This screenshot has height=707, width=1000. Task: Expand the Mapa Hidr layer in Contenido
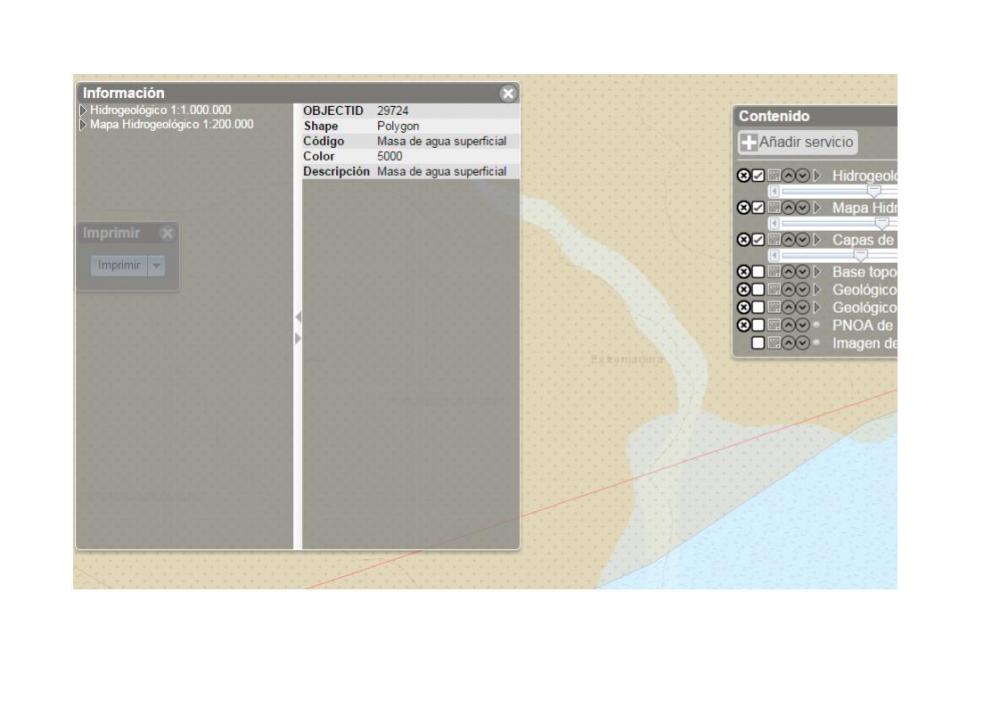tap(817, 208)
